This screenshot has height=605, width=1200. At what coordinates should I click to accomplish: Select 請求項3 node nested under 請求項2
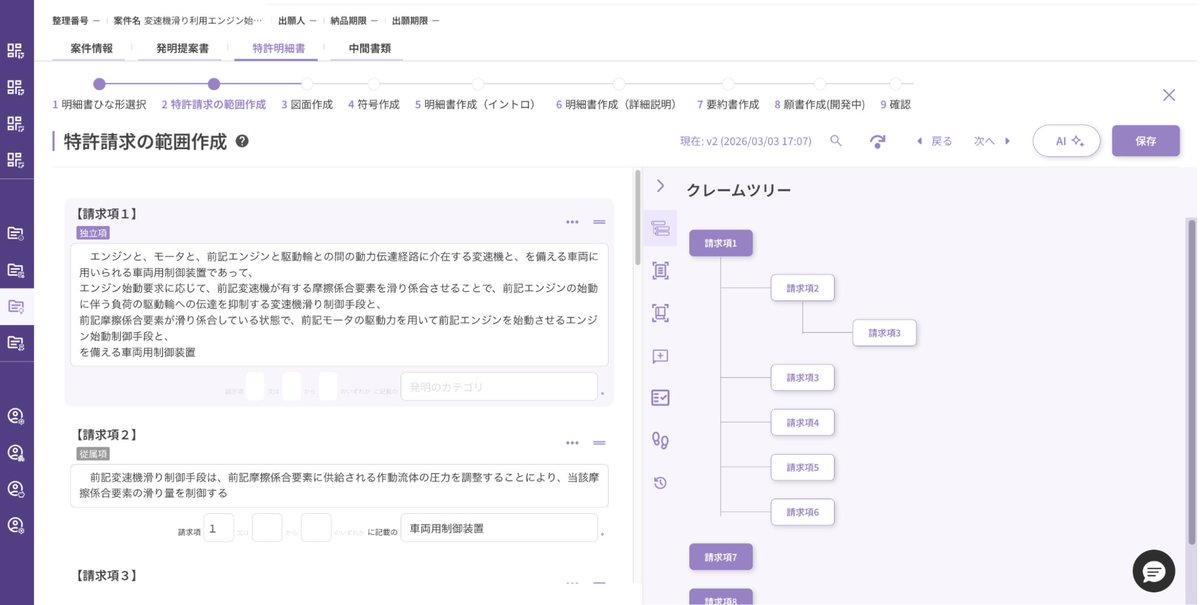[x=885, y=333]
